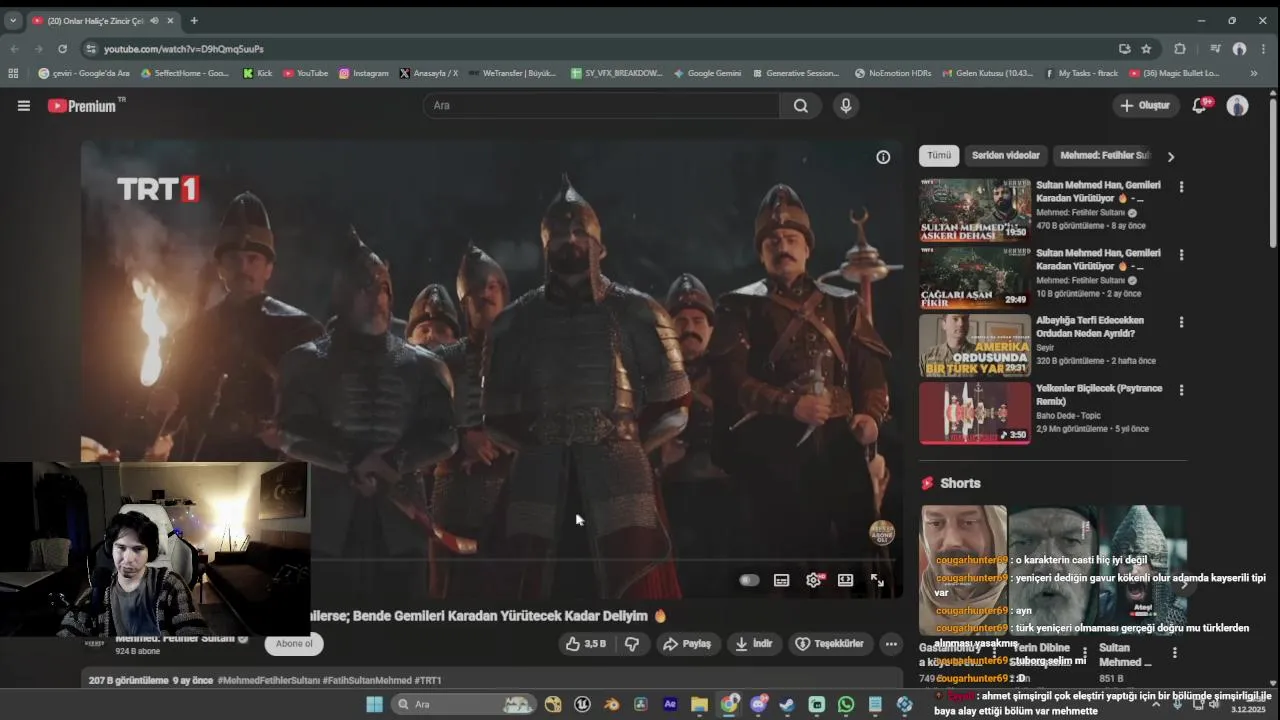Share video via Paylaş button
Screen dimensions: 1280x720
687,644
